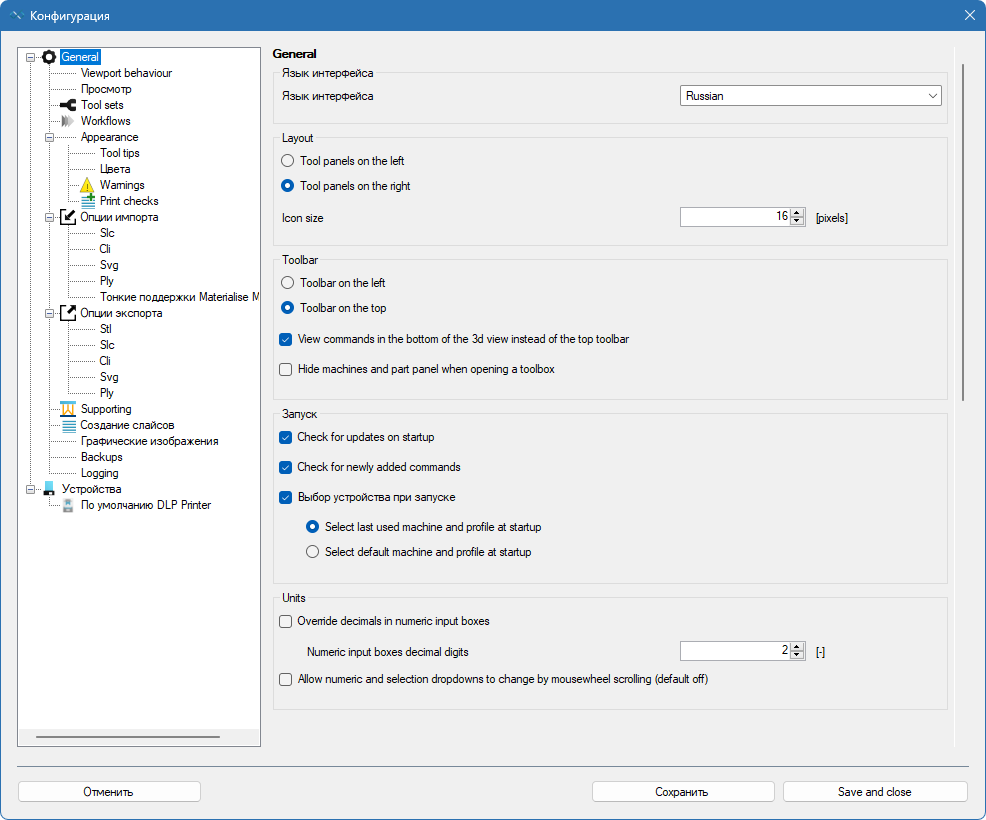Click the DLP Printer device icon

[x=68, y=505]
